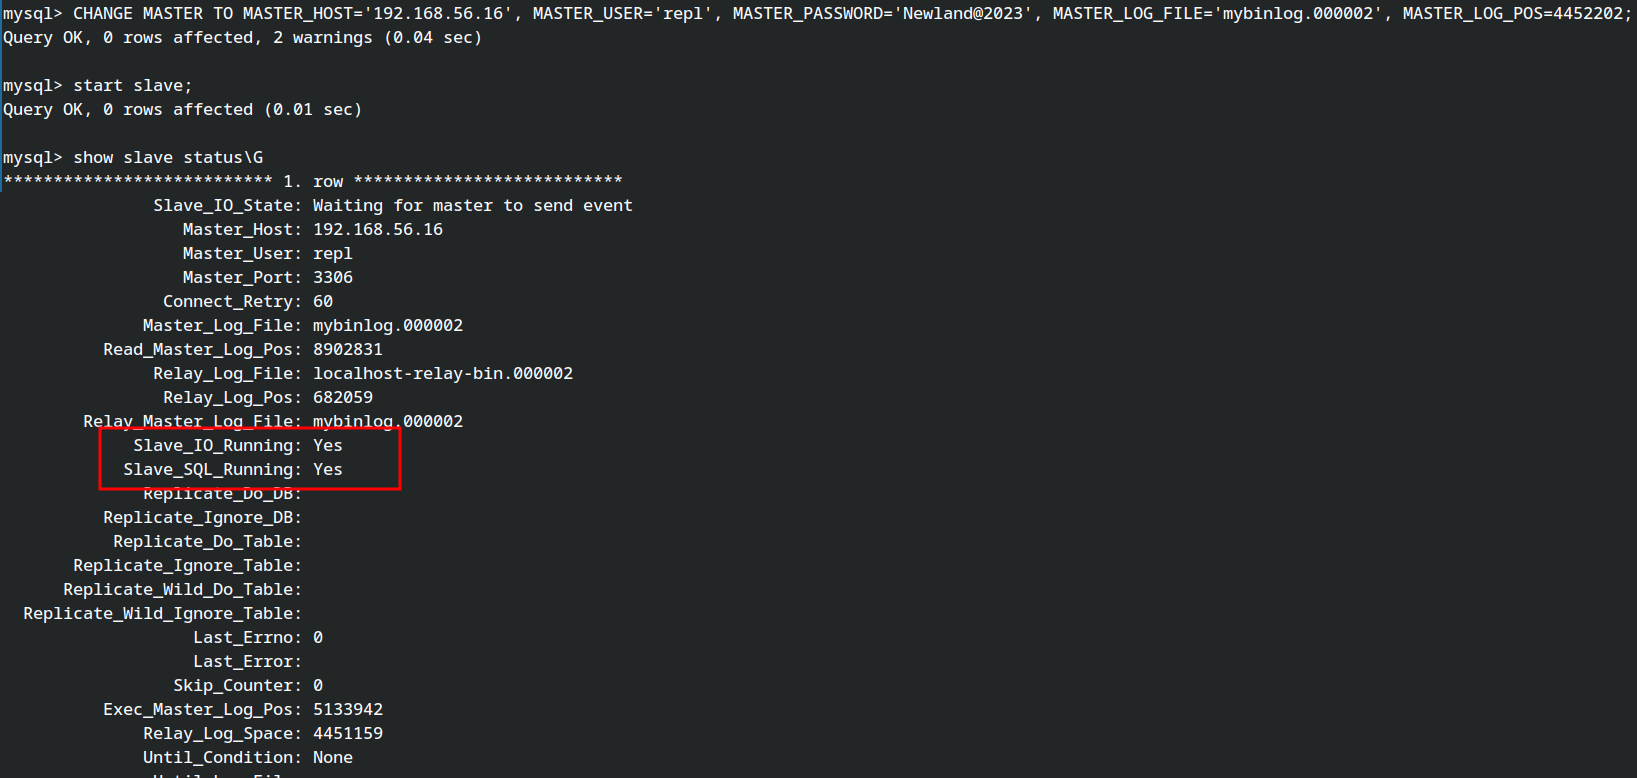Click the Master_User value repl

coord(333,254)
